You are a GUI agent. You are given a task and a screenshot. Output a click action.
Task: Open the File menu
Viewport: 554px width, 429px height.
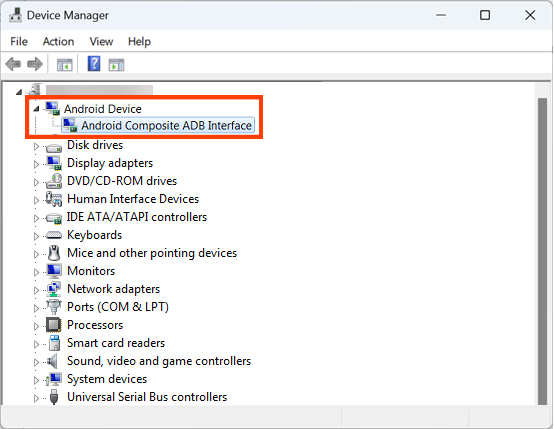(x=19, y=41)
